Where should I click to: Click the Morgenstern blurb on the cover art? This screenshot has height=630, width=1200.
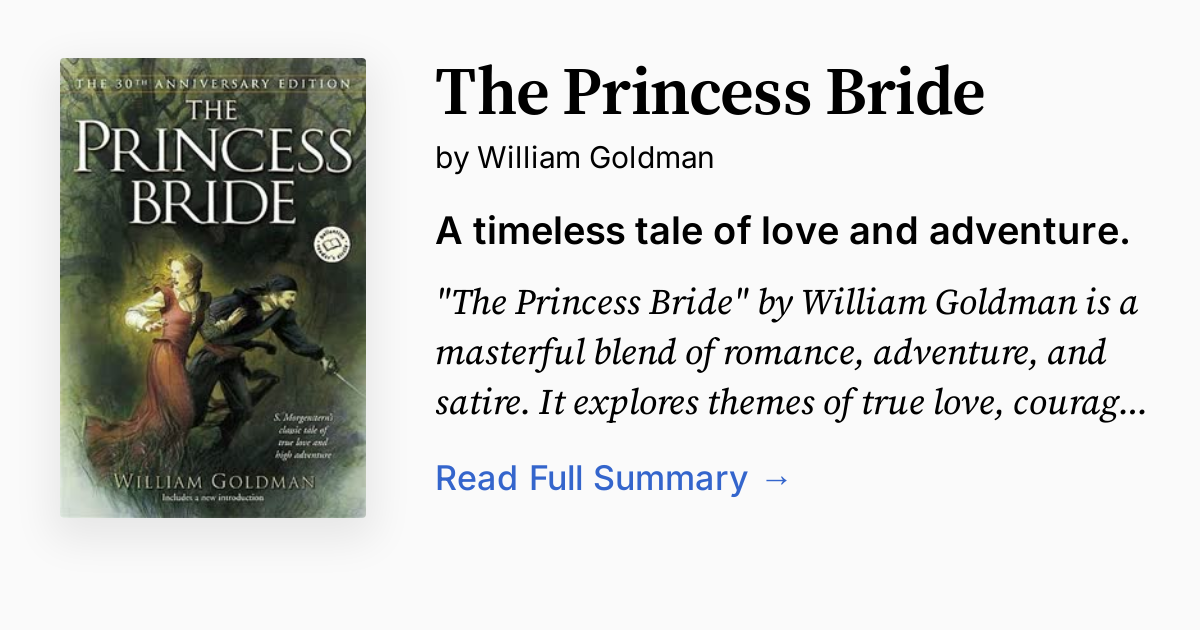click(304, 434)
